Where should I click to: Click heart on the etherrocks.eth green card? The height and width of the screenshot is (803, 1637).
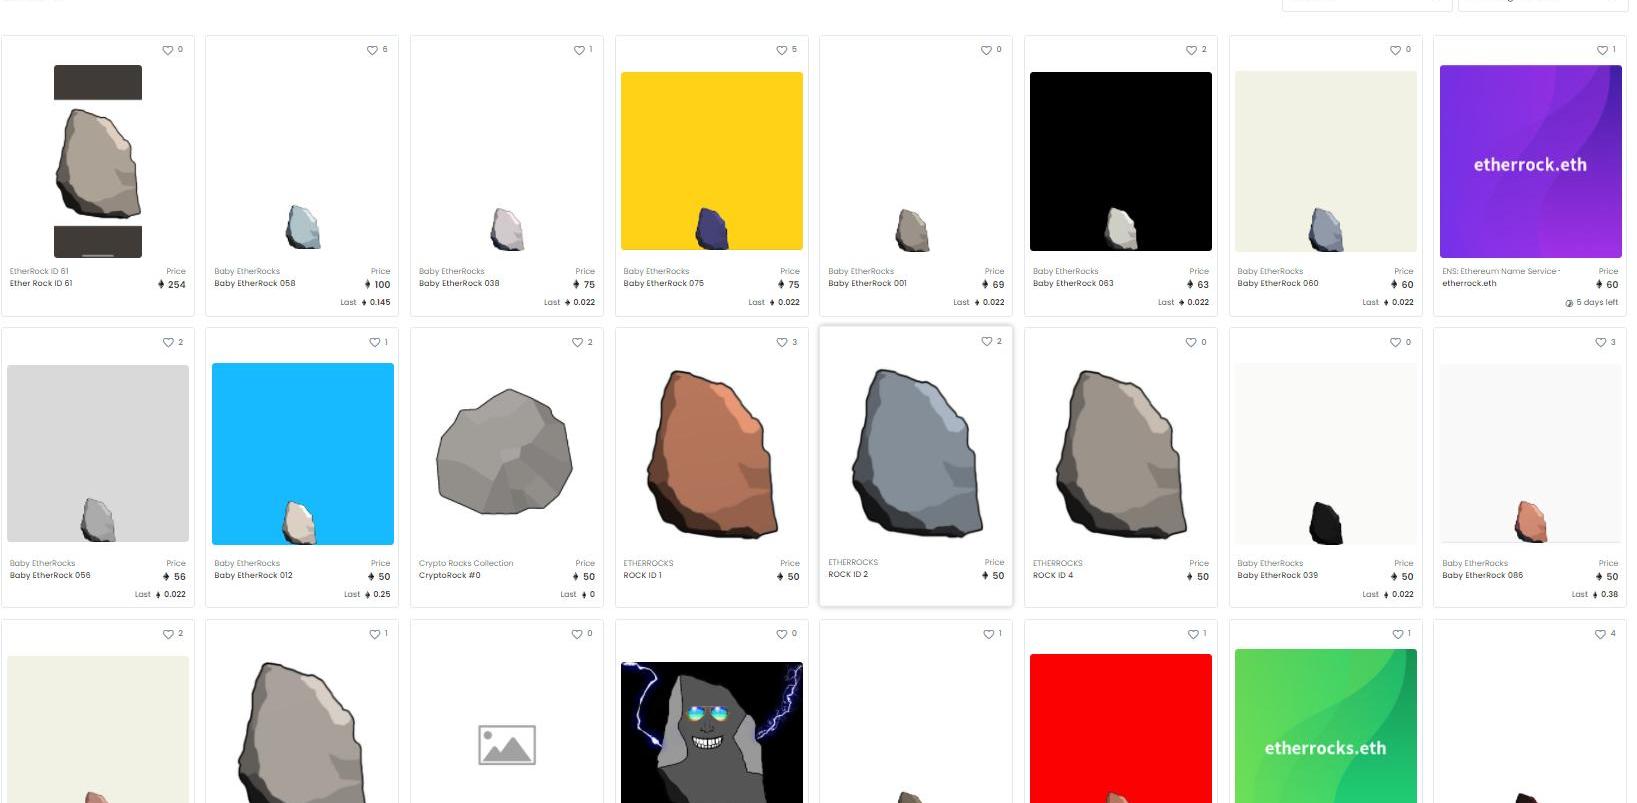pyautogui.click(x=1396, y=634)
